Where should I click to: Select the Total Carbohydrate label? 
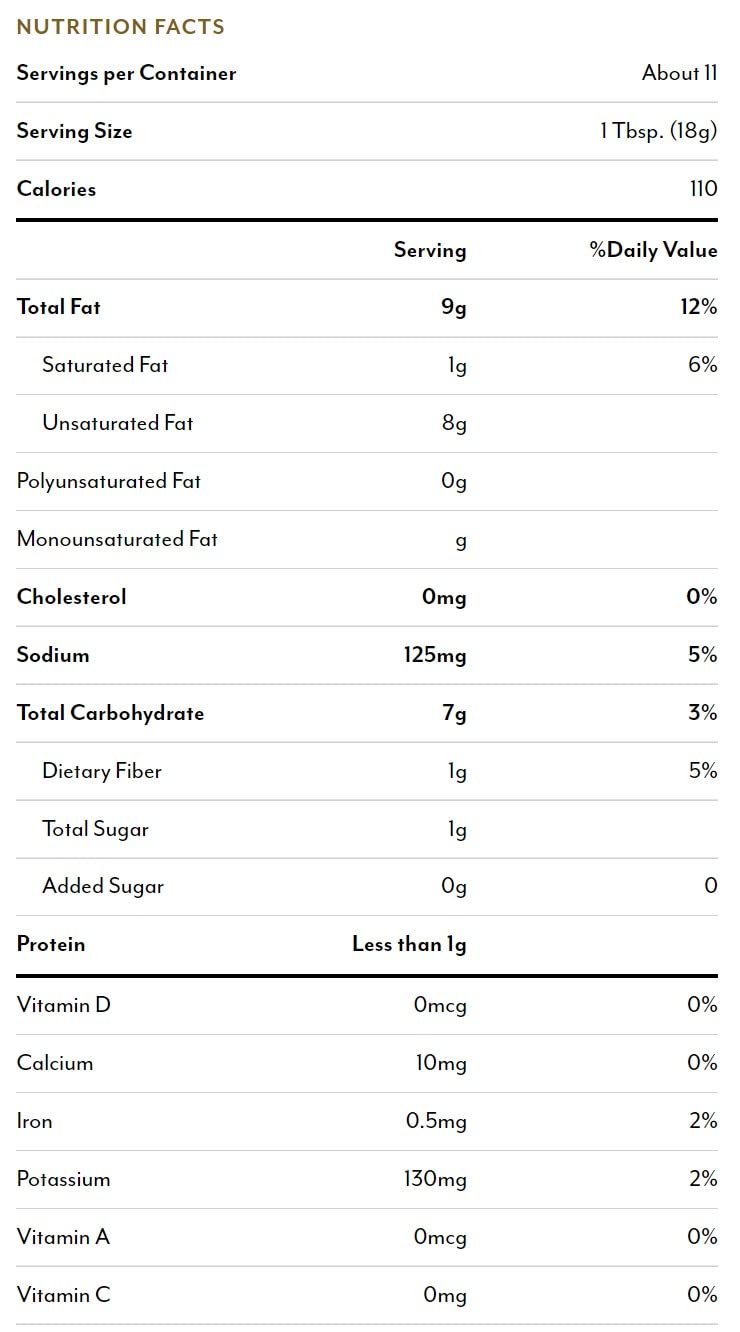tap(111, 713)
